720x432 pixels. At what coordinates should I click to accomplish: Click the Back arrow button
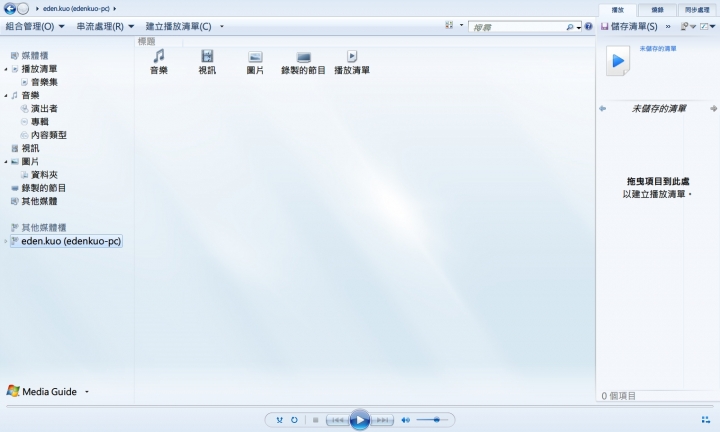click(10, 8)
